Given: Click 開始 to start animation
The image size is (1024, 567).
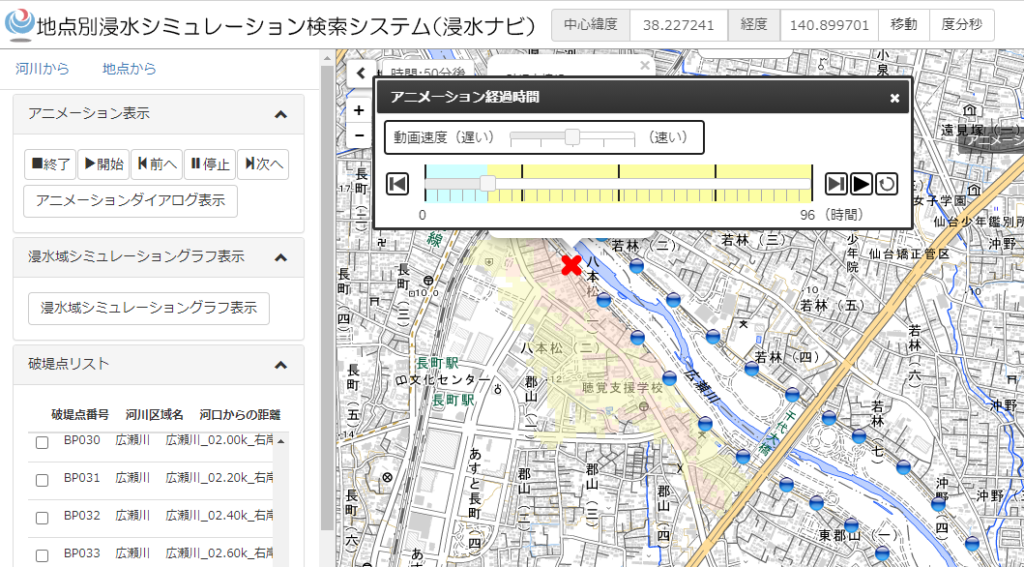Looking at the screenshot, I should [x=103, y=164].
